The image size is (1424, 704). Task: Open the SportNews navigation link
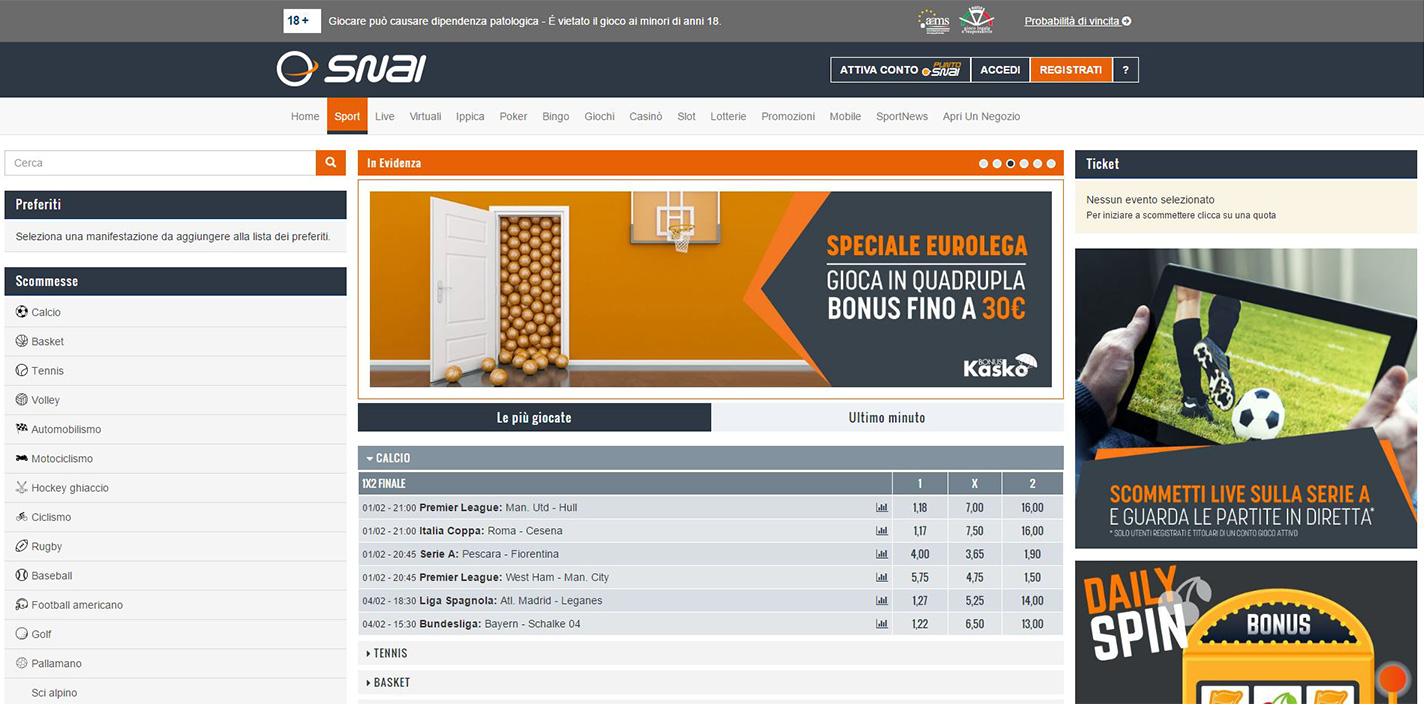pyautogui.click(x=902, y=116)
